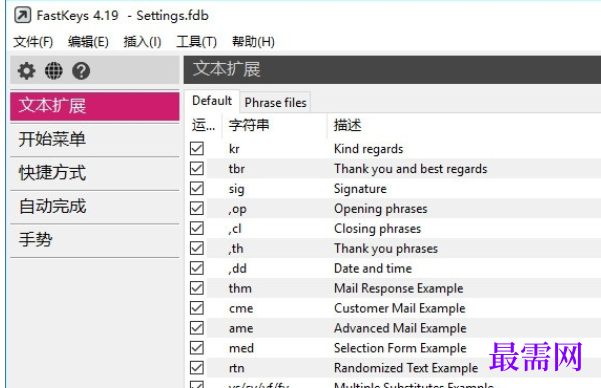Image resolution: width=601 pixels, height=388 pixels.
Task: Open the 文件(F) menu
Action: [33, 41]
